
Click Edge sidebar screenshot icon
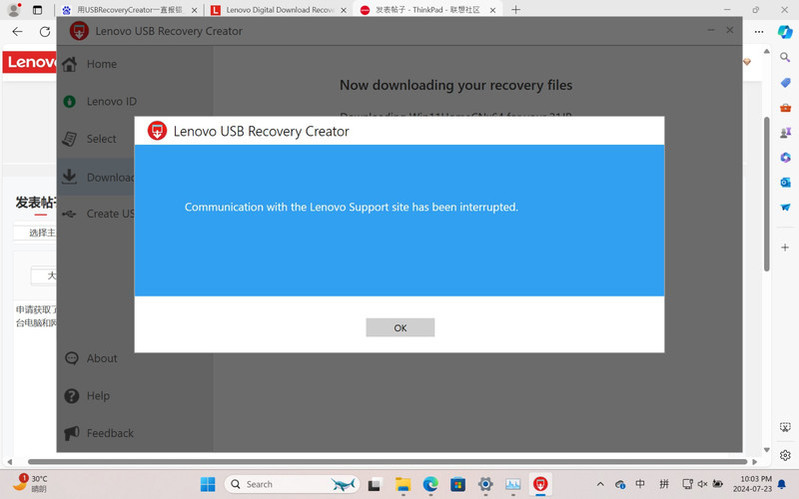click(x=785, y=427)
